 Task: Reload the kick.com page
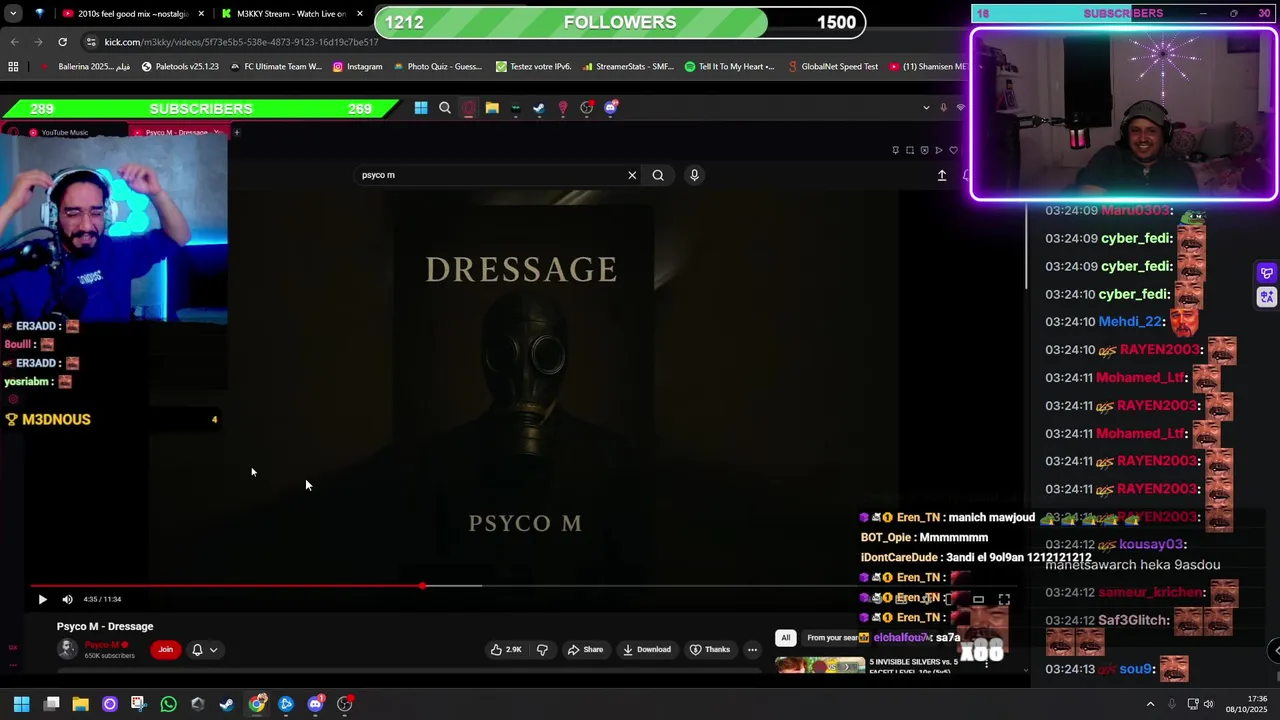coord(62,42)
